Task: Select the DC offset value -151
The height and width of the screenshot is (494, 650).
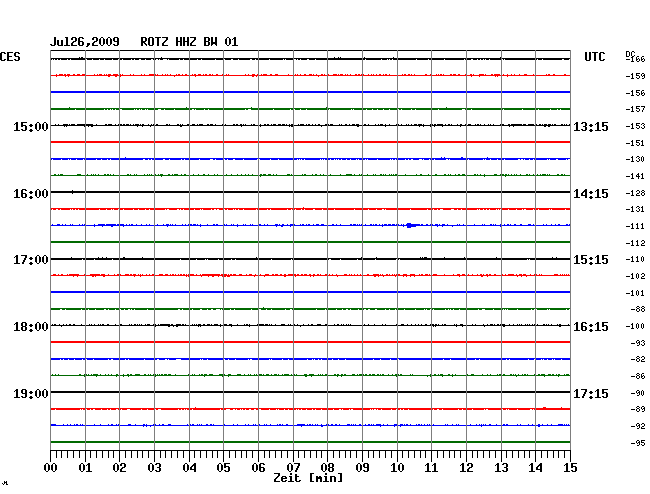Action: (635, 143)
